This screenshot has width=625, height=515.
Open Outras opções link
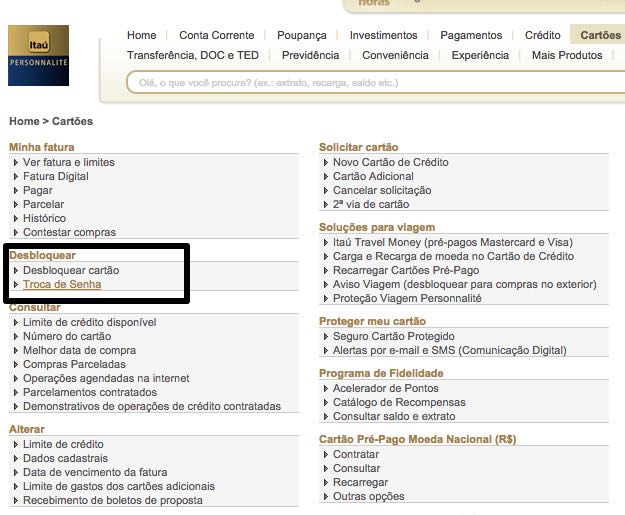click(x=369, y=496)
